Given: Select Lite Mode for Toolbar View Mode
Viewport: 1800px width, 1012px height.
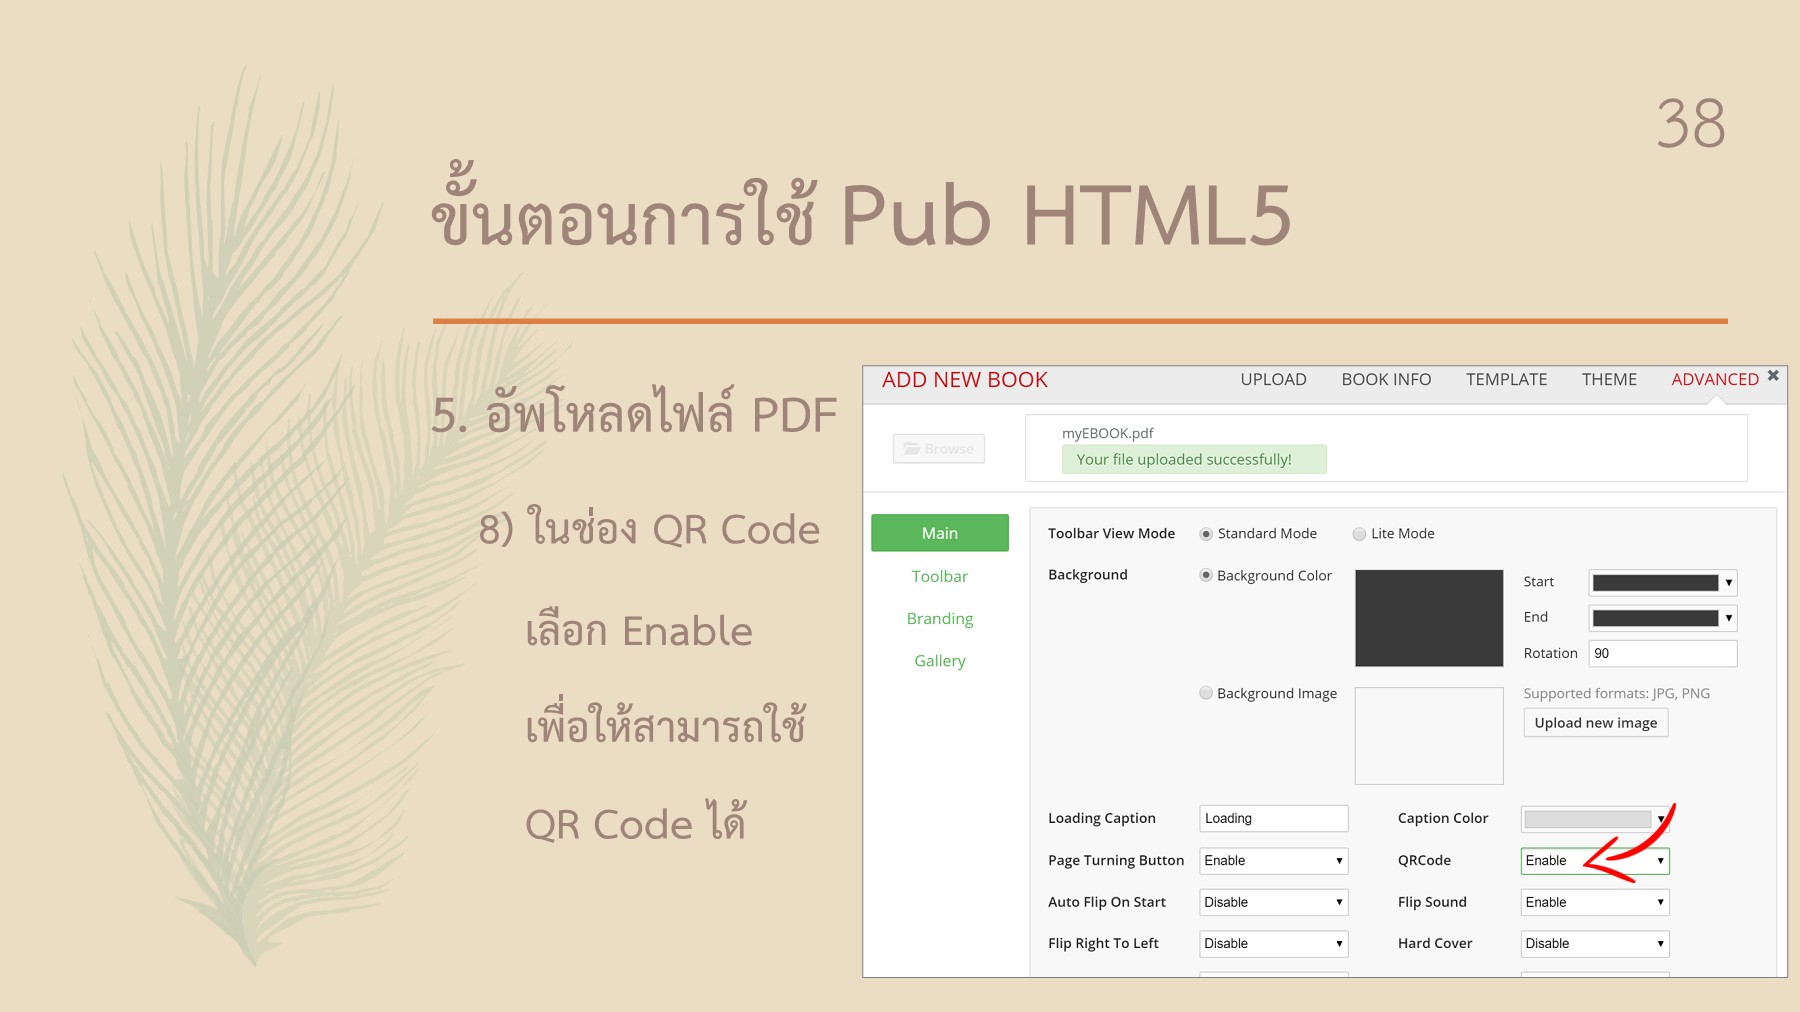Looking at the screenshot, I should pyautogui.click(x=1359, y=534).
